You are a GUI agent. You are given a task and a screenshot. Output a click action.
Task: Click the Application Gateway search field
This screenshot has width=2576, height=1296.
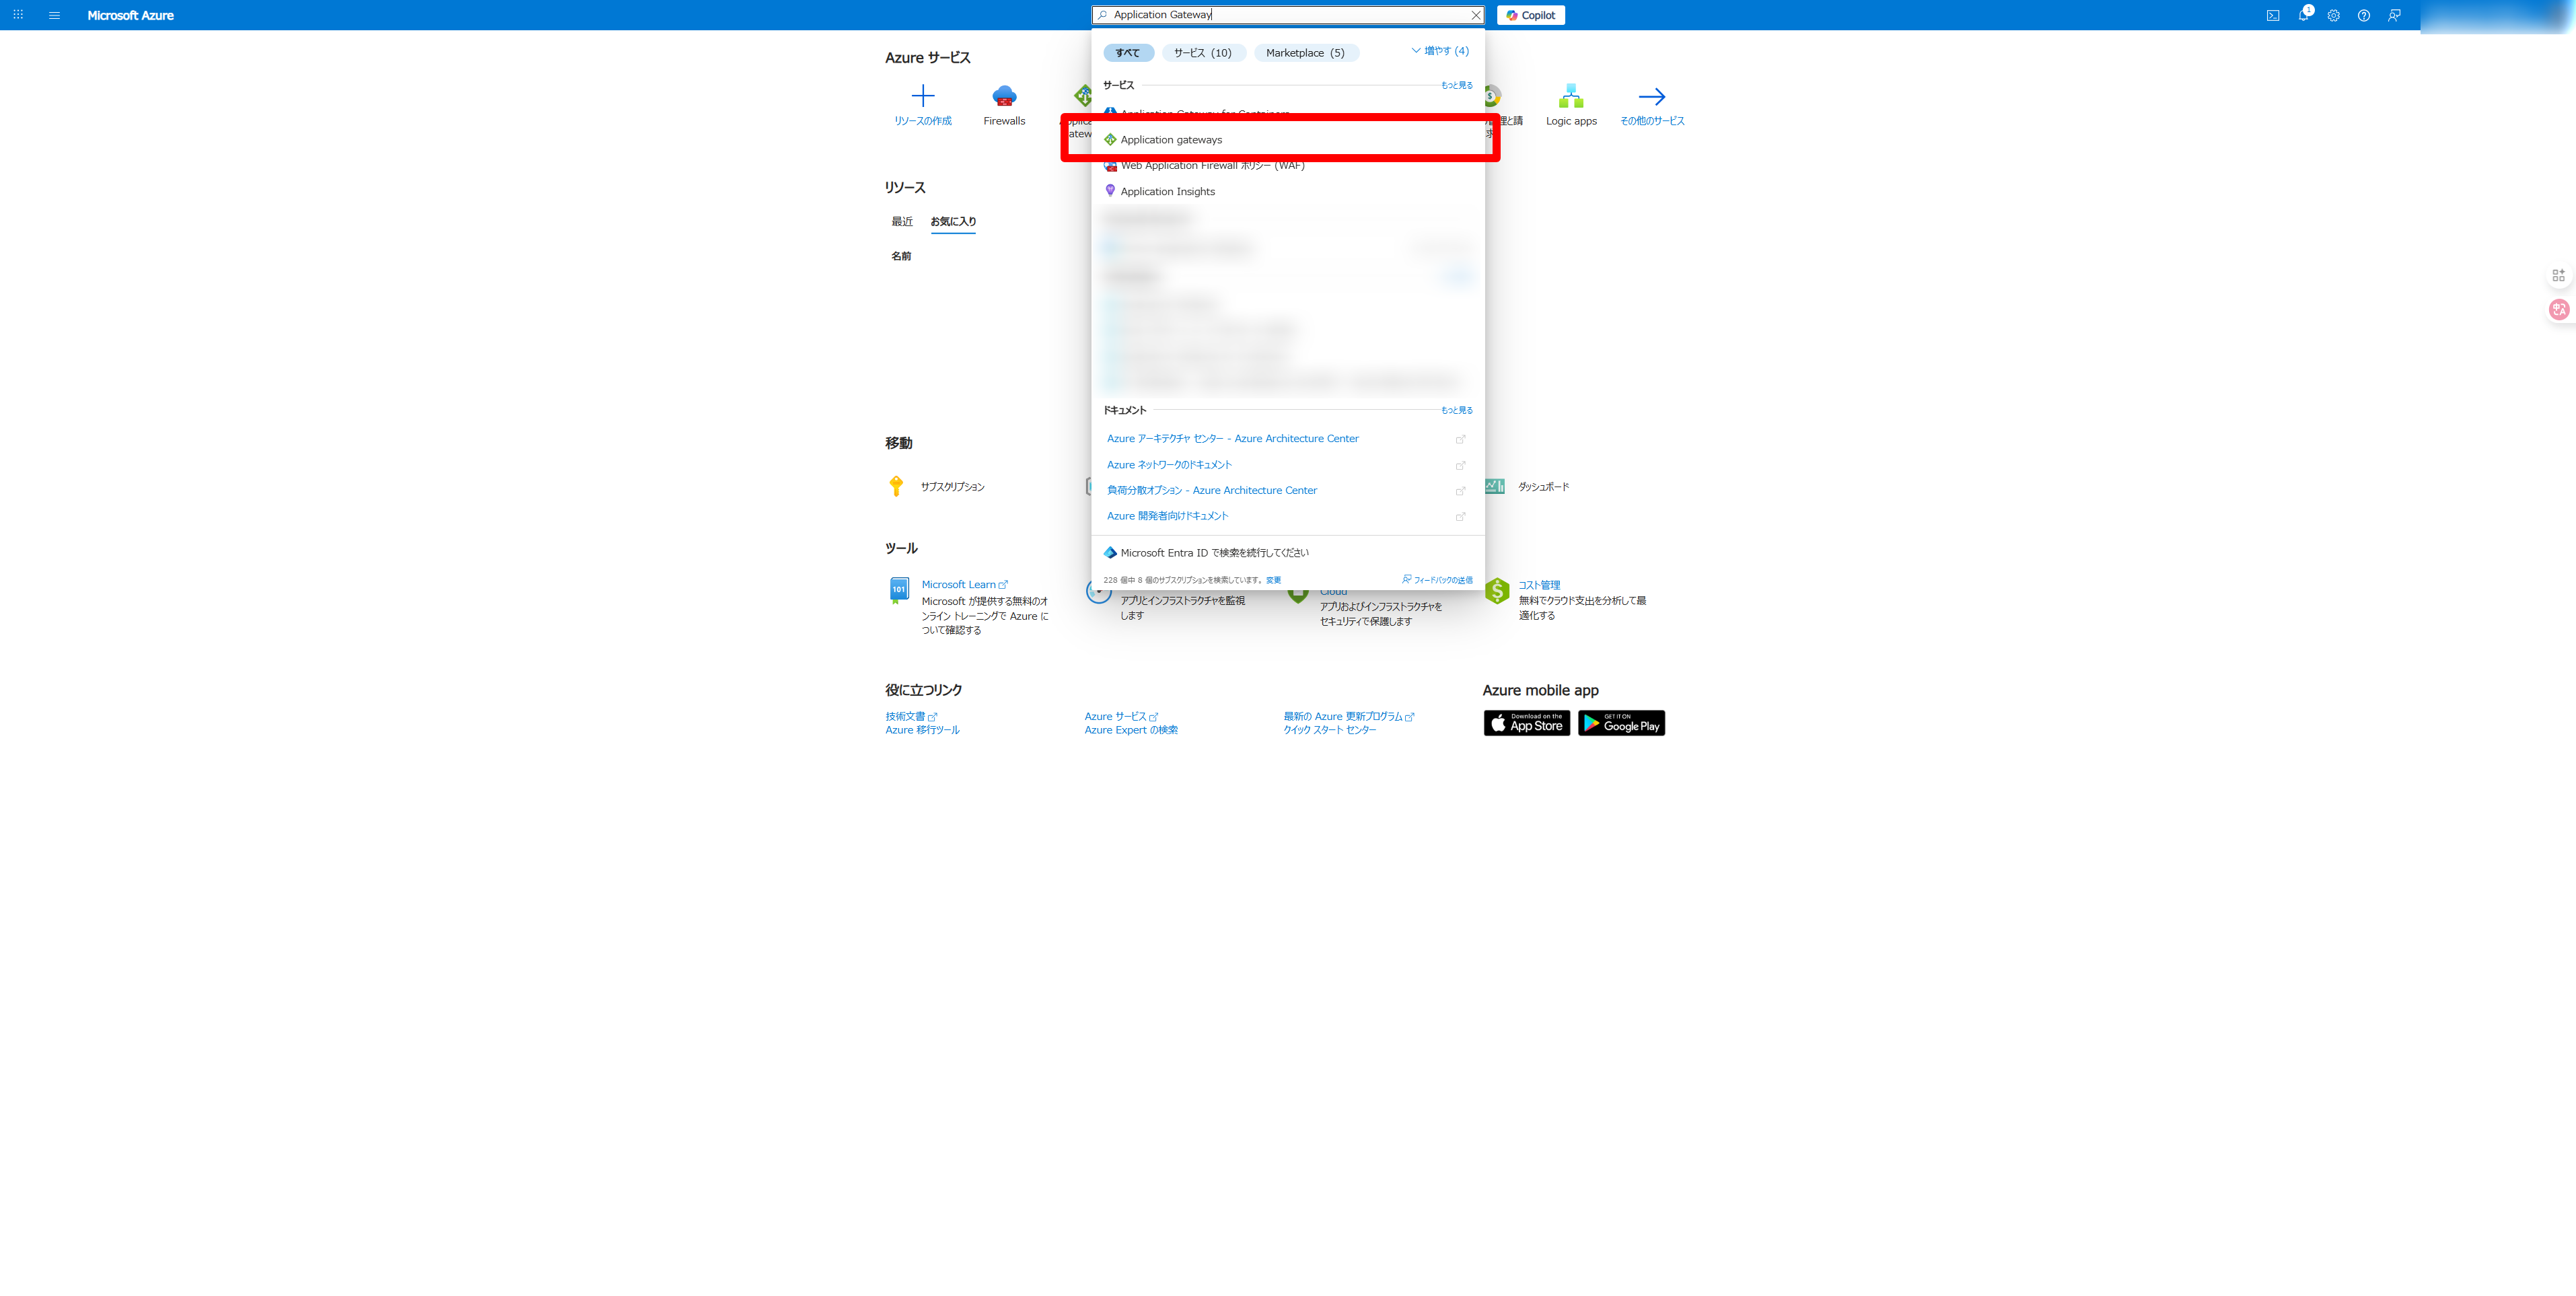click(1285, 15)
